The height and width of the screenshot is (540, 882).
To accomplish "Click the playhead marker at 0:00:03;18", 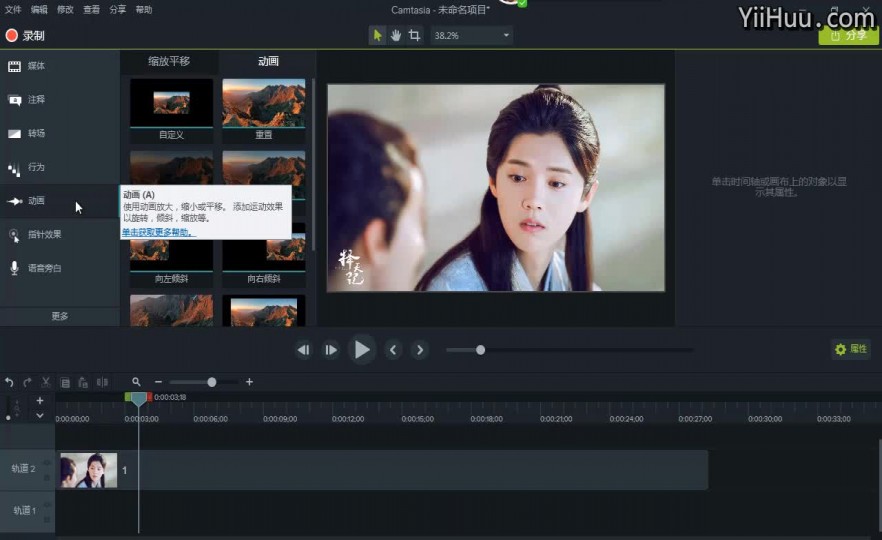I will [138, 399].
